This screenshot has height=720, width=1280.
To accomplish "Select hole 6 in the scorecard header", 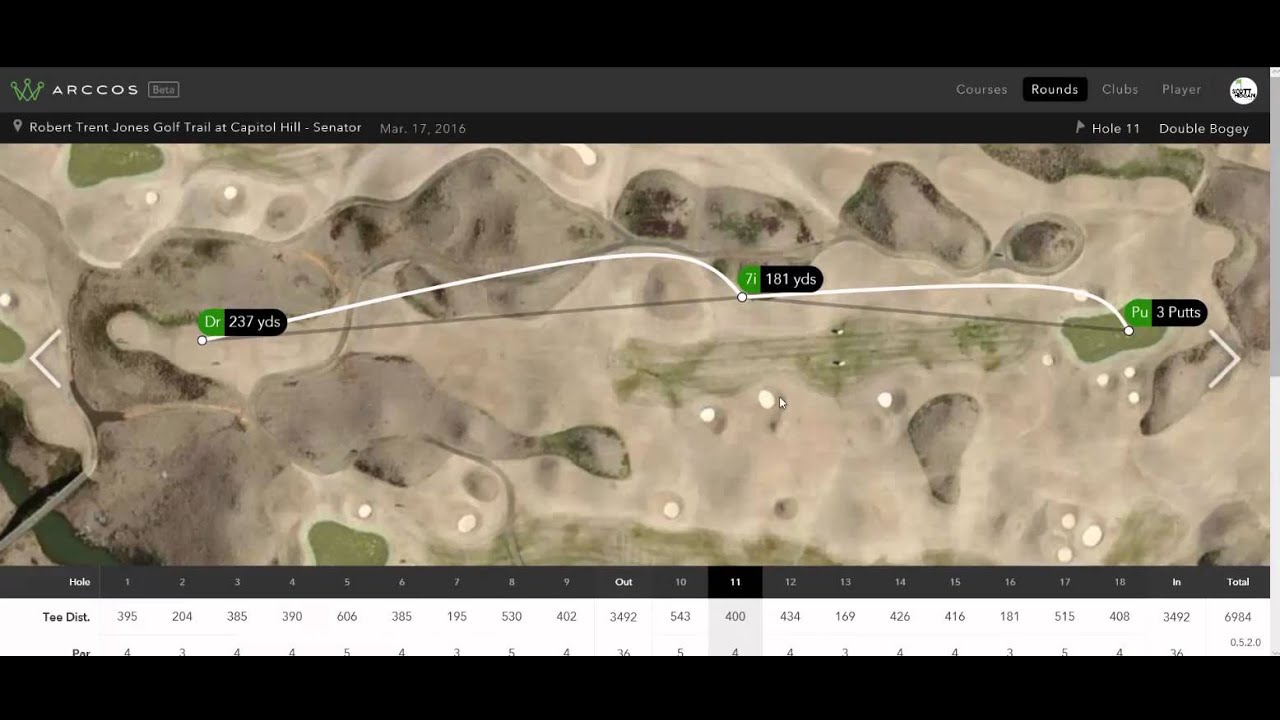I will 402,582.
